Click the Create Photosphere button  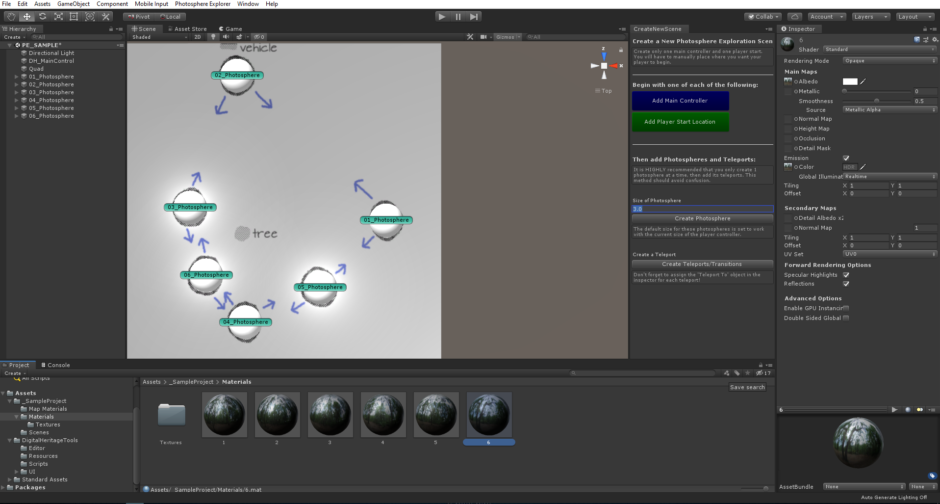click(x=702, y=218)
